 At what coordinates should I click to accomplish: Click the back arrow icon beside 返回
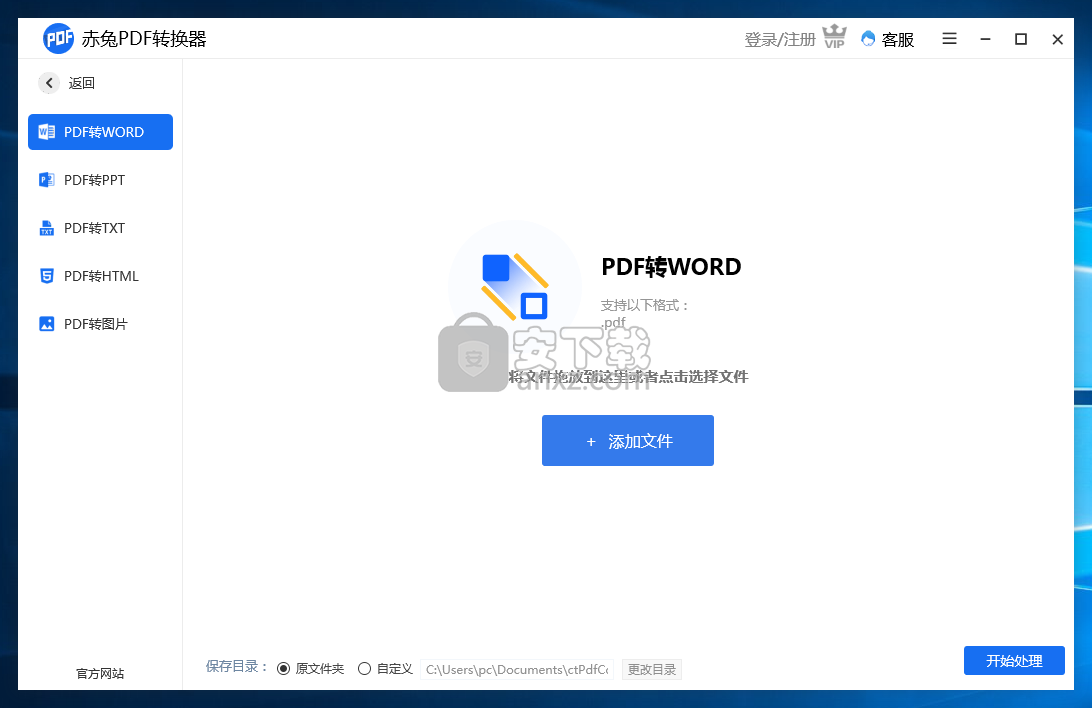[x=49, y=83]
